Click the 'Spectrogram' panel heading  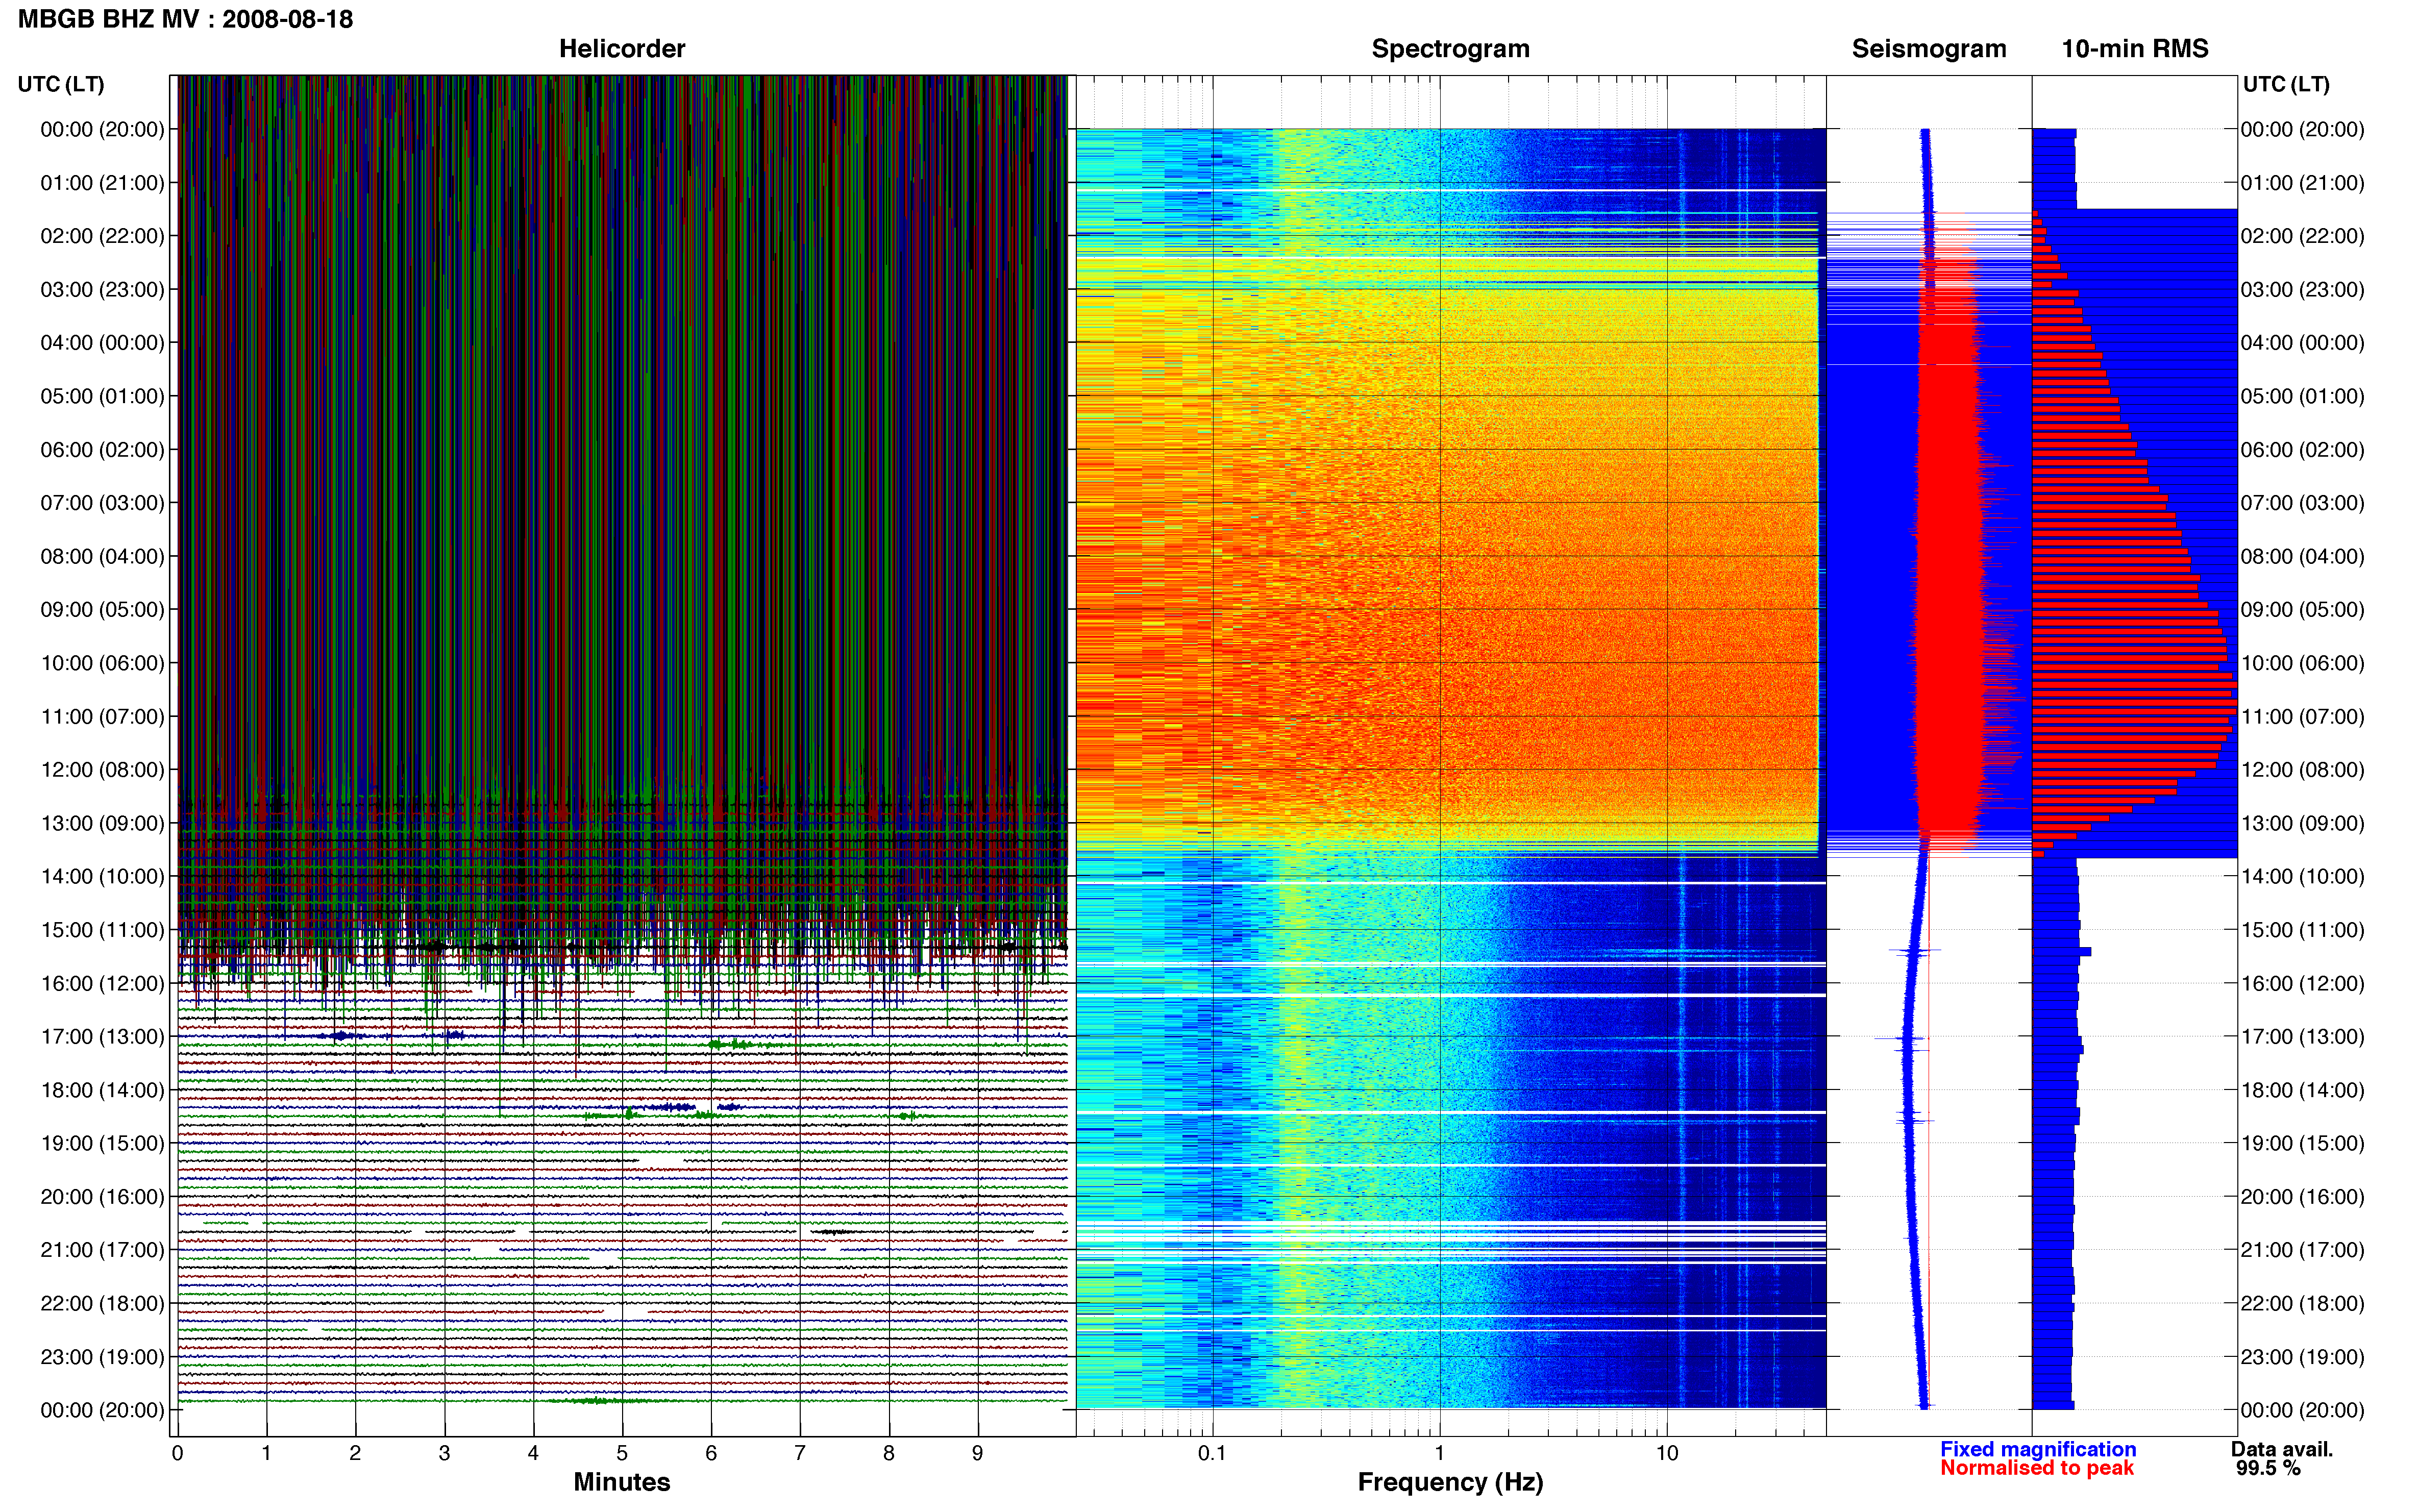pyautogui.click(x=1450, y=48)
